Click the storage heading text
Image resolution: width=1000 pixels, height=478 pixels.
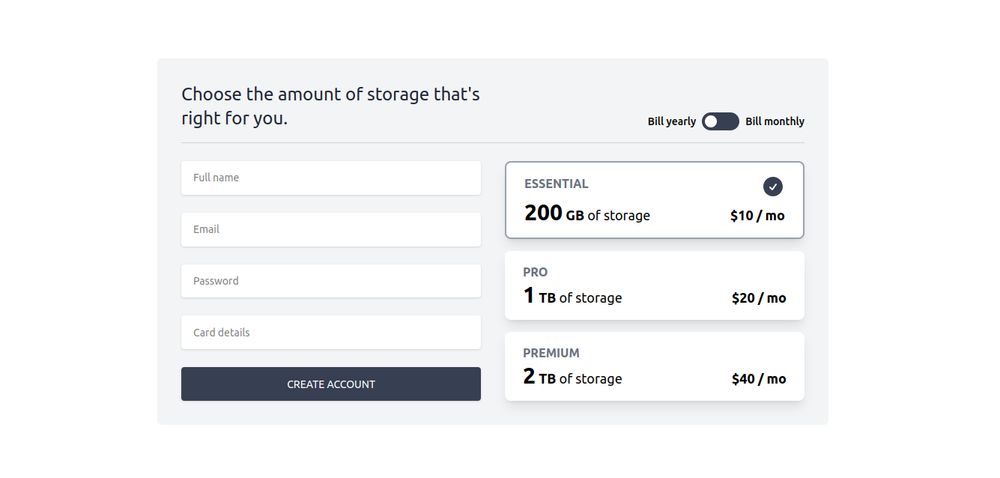[330, 106]
